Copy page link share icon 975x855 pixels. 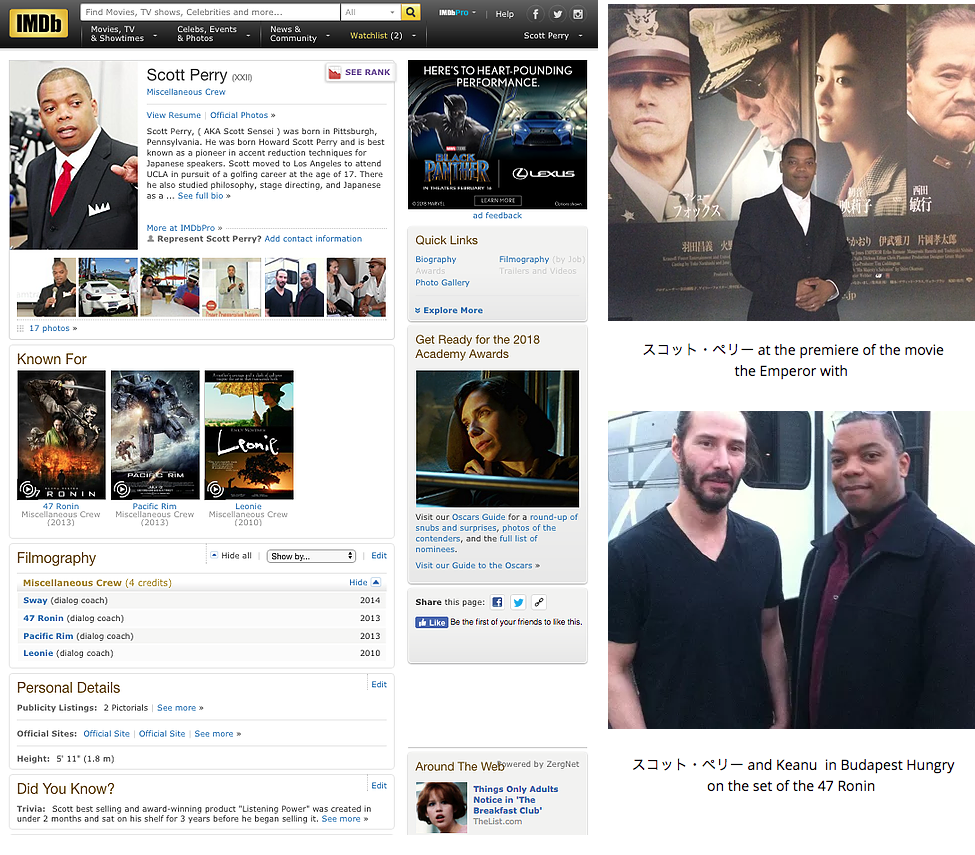coord(539,602)
